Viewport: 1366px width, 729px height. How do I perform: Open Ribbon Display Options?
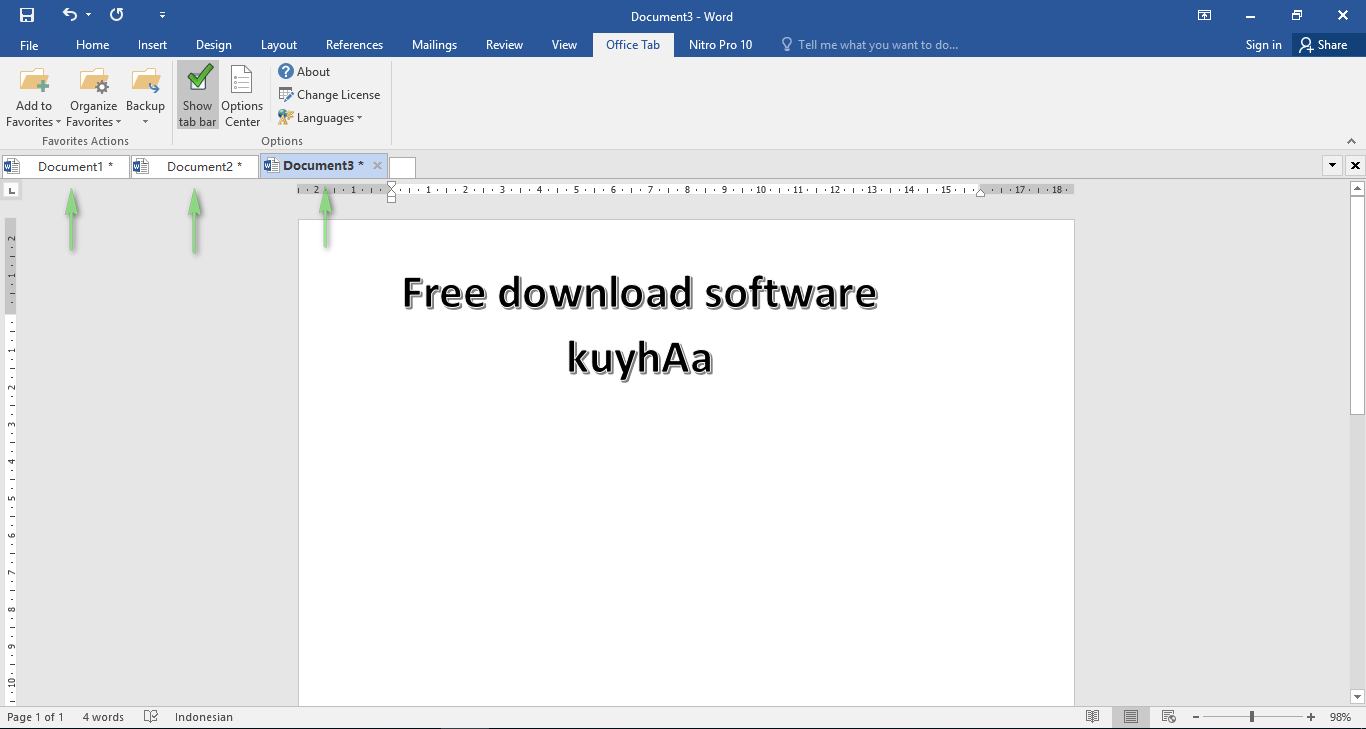1205,15
